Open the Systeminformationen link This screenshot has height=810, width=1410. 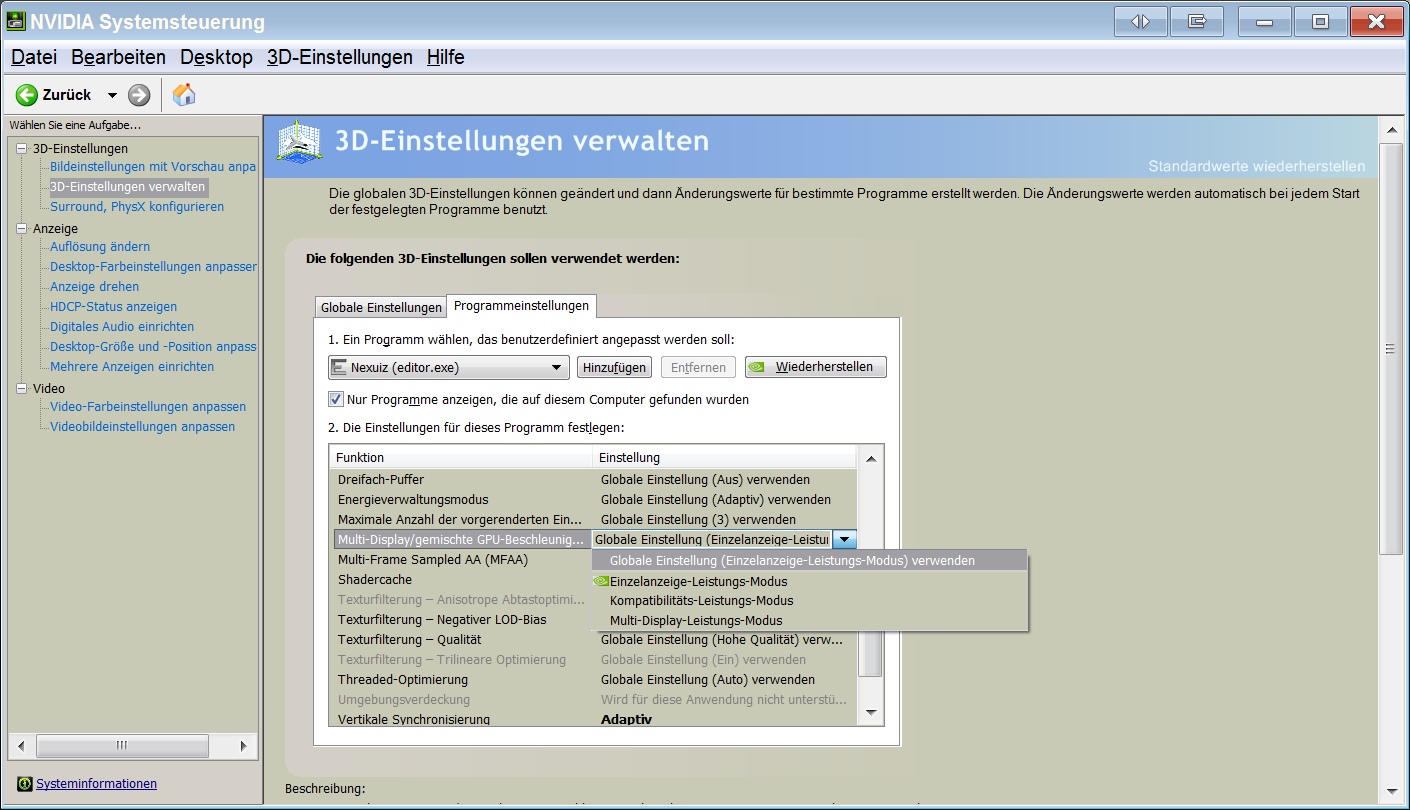click(x=96, y=784)
